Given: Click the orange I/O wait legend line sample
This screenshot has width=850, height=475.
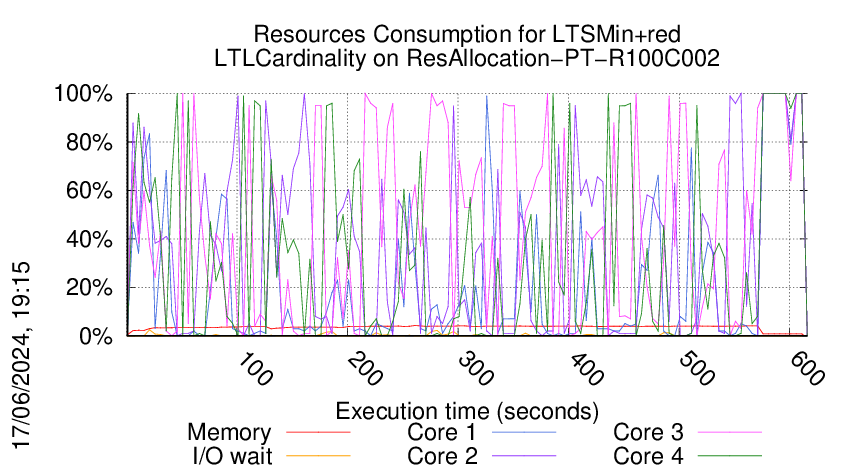Looking at the screenshot, I should [x=318, y=456].
